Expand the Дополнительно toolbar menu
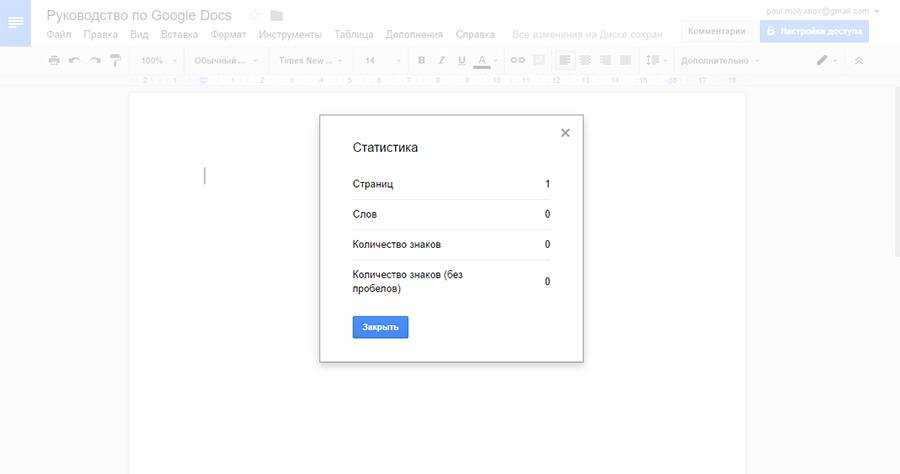 tap(720, 60)
